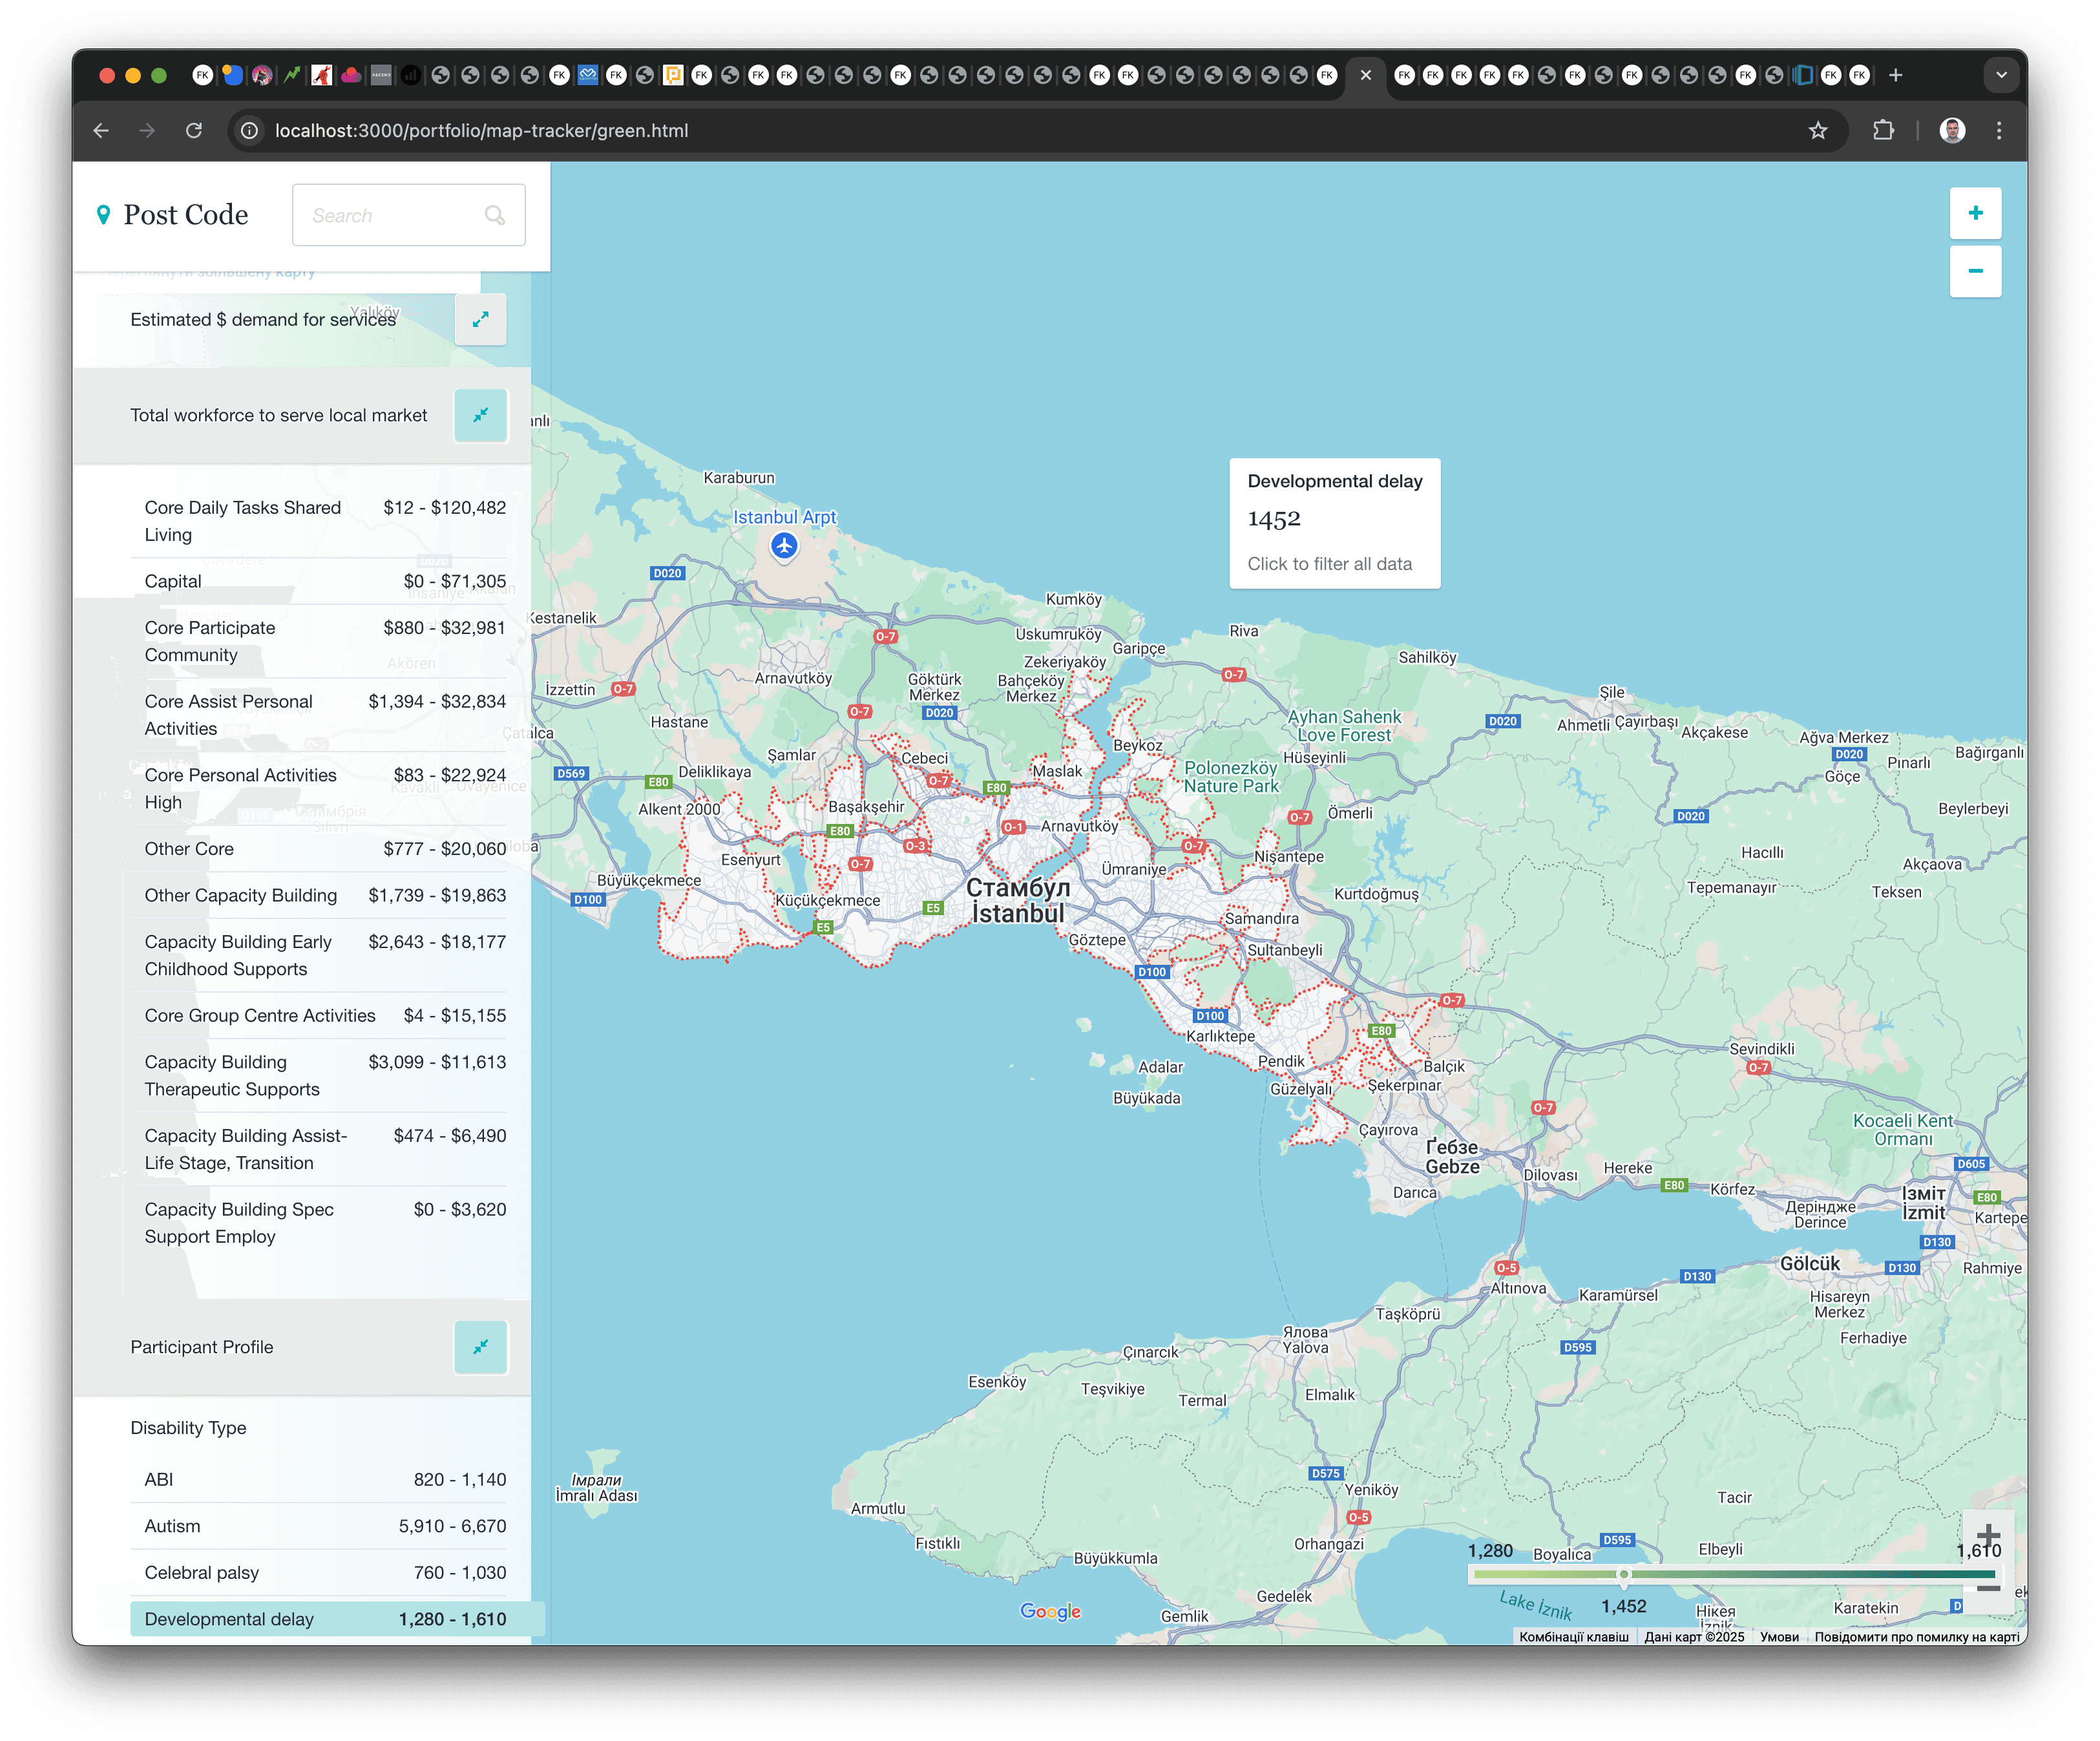Click the Polonezköy Nature Park label

point(1231,777)
